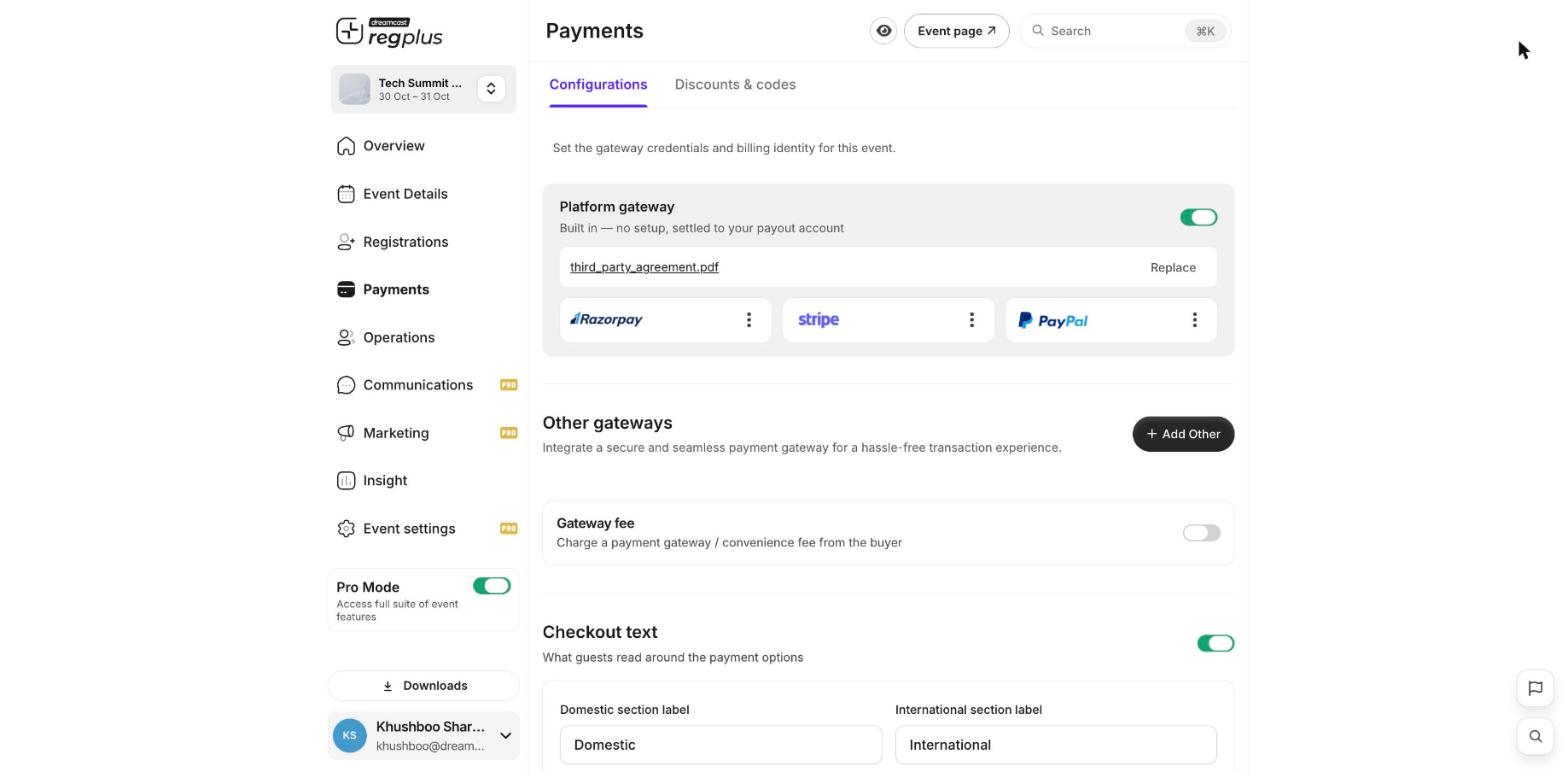This screenshot has width=1568, height=772.
Task: Click the Search input field
Action: point(1126,31)
